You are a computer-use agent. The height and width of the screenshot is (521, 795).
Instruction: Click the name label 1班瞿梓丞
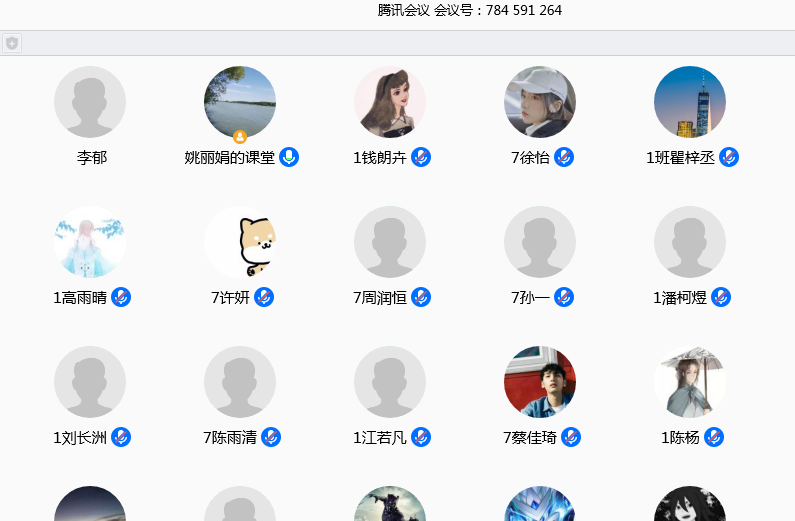click(x=680, y=158)
